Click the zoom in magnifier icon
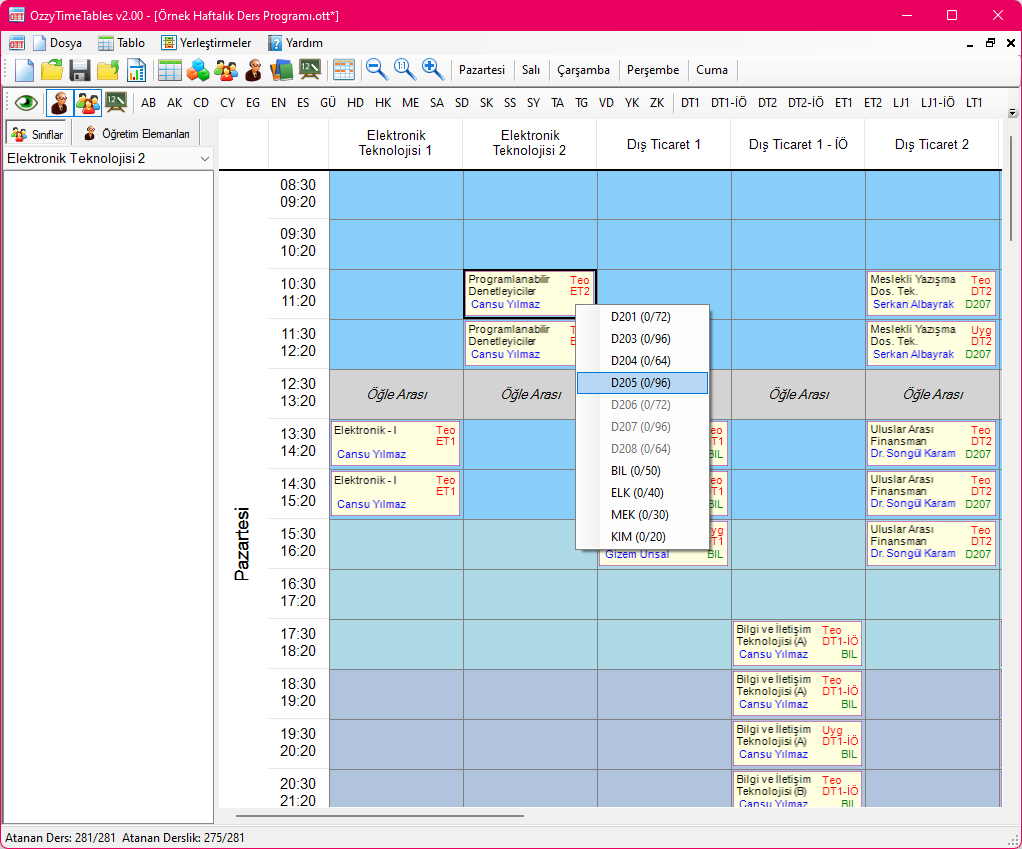 coord(433,69)
